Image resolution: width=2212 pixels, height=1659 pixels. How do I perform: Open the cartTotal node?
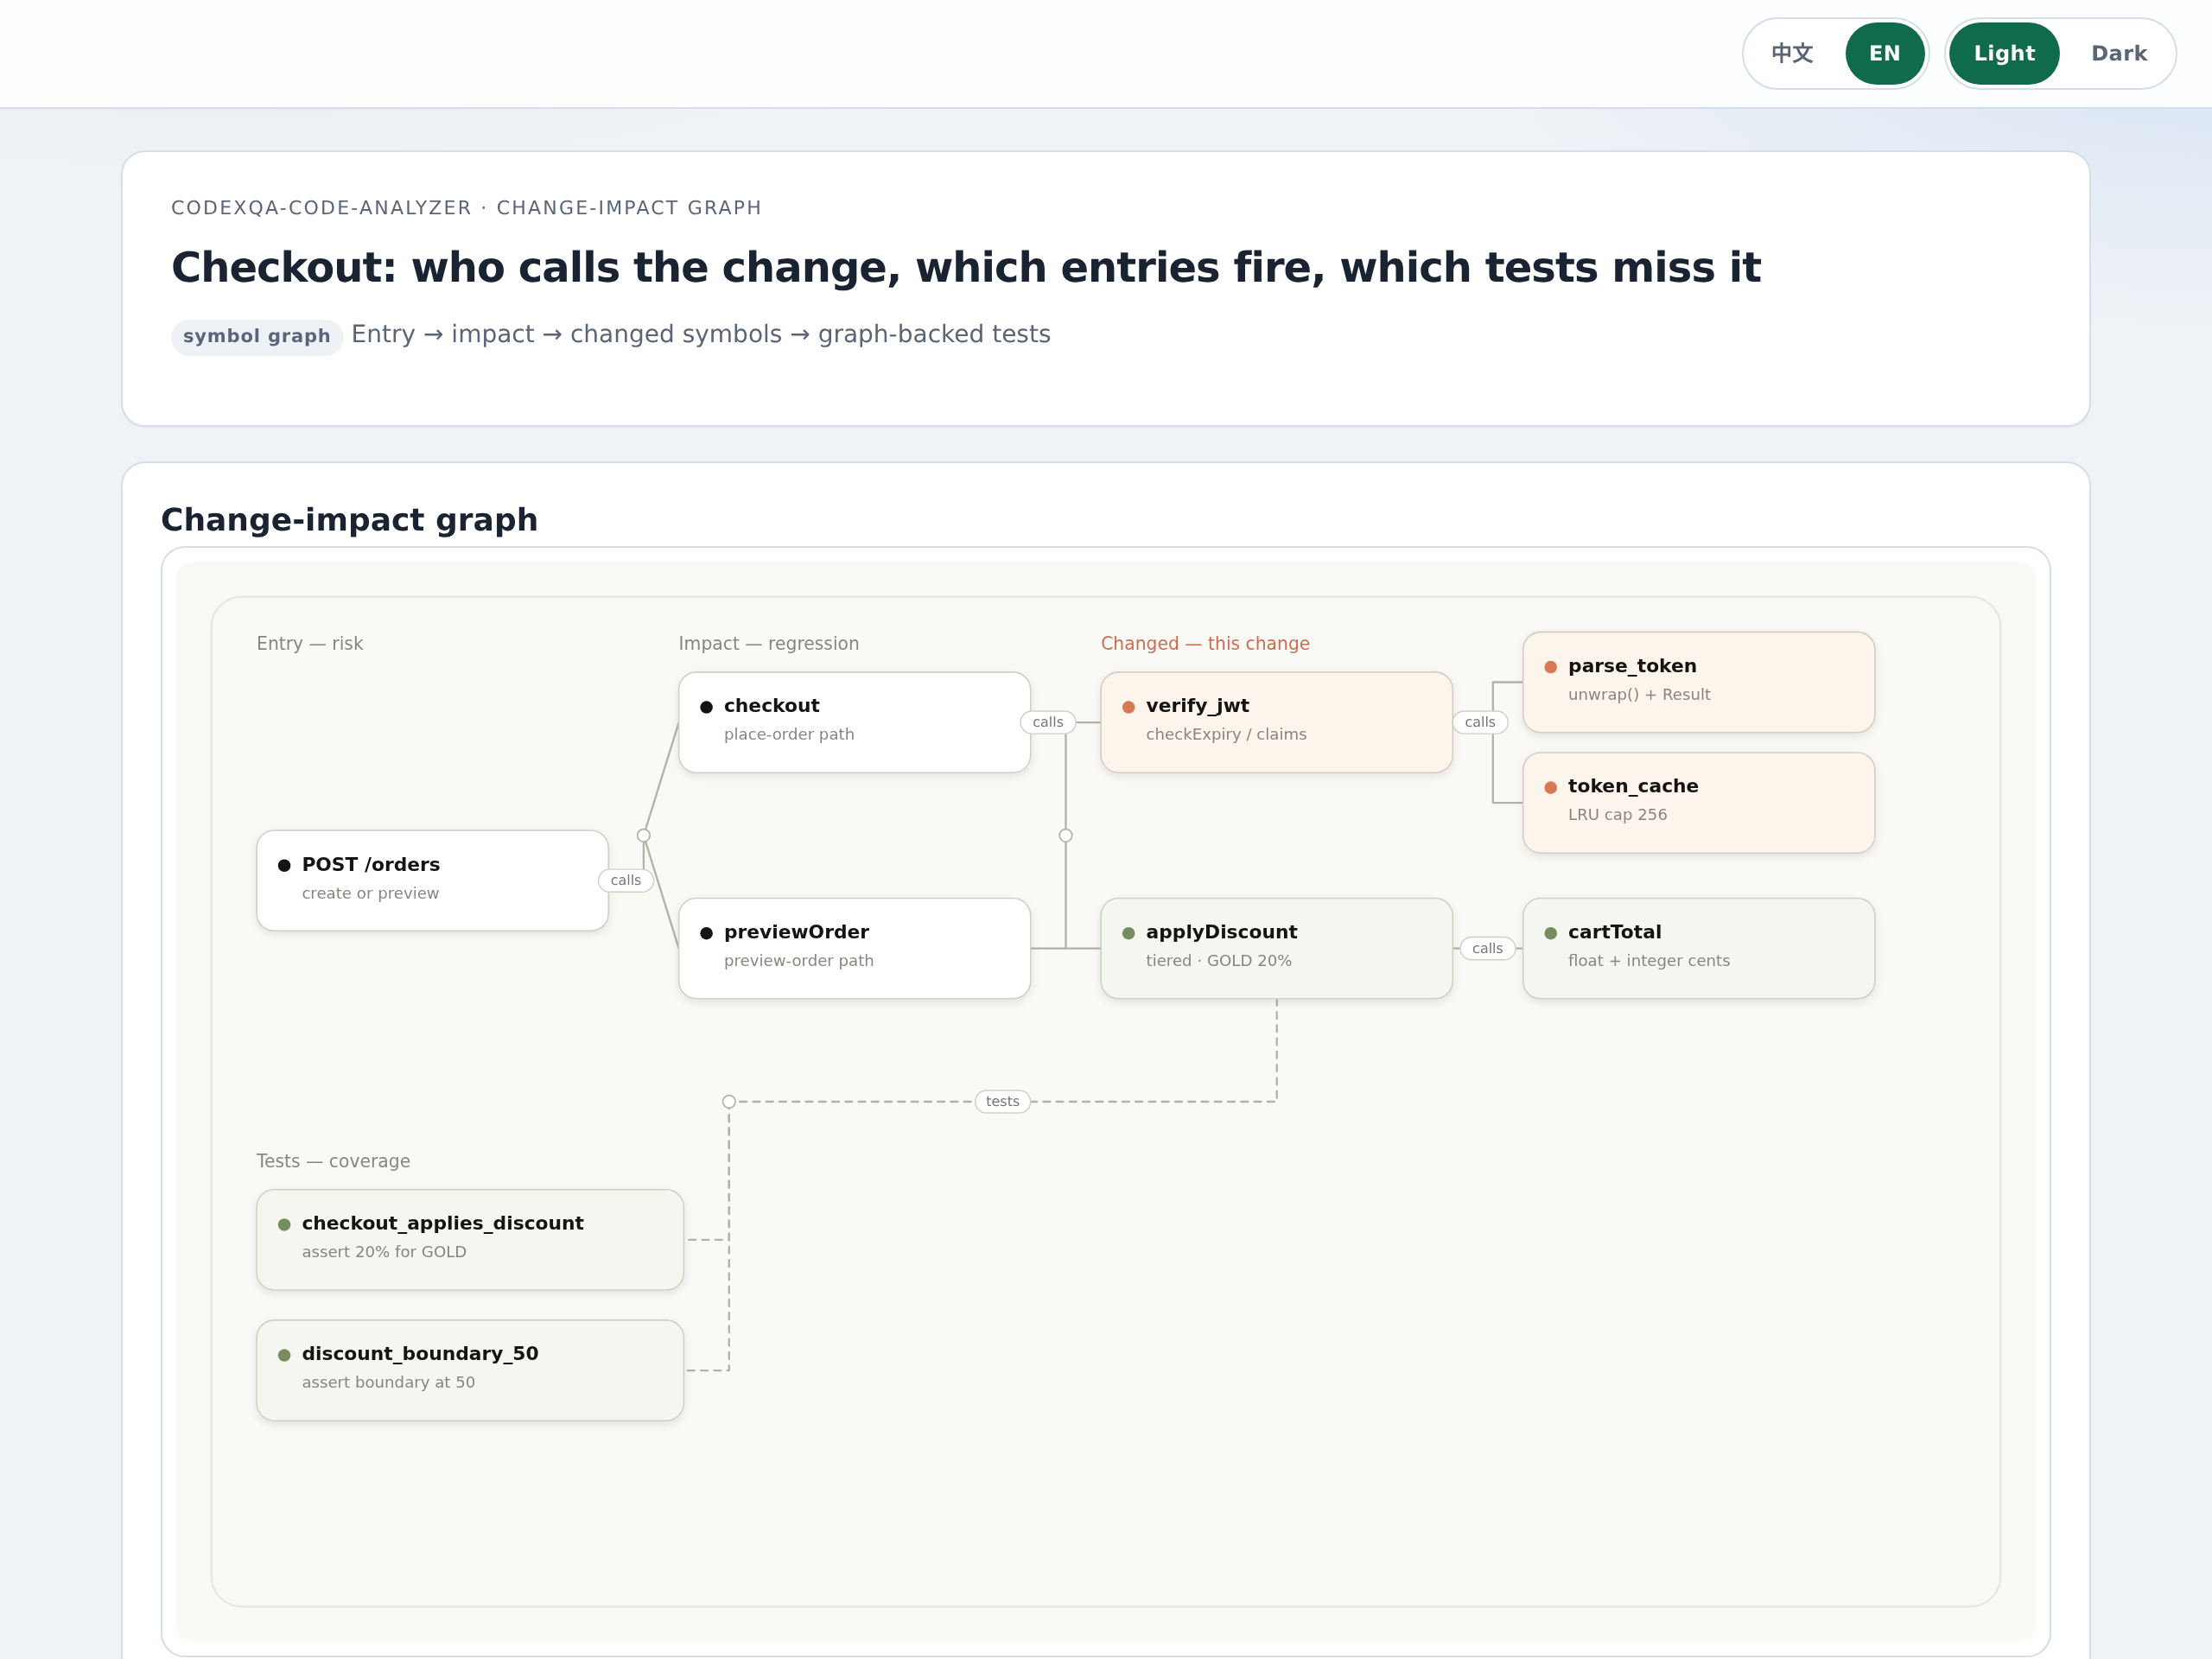pos(1698,947)
